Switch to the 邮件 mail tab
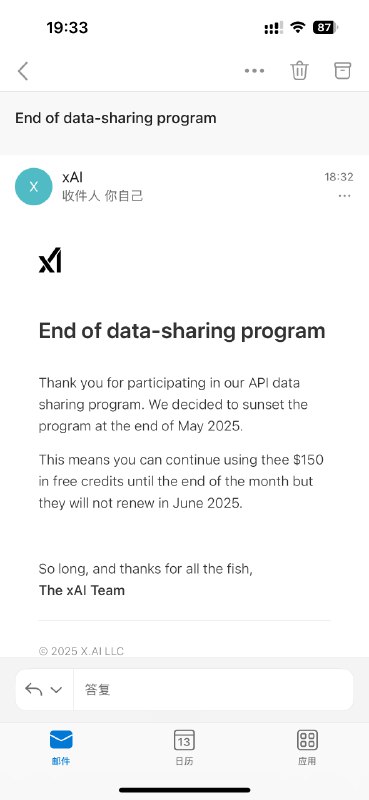Viewport: 369px width, 800px height. point(61,747)
